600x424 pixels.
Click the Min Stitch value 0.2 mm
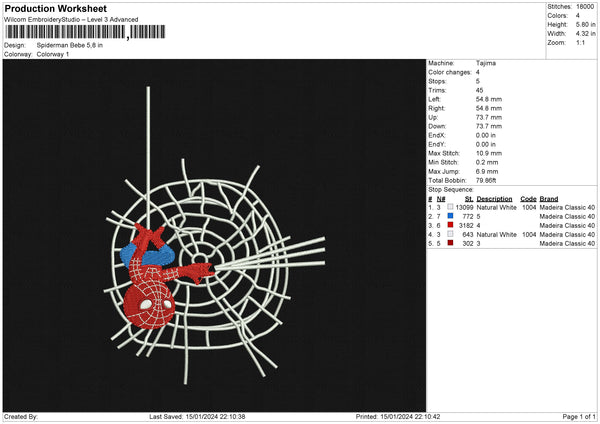tap(487, 162)
